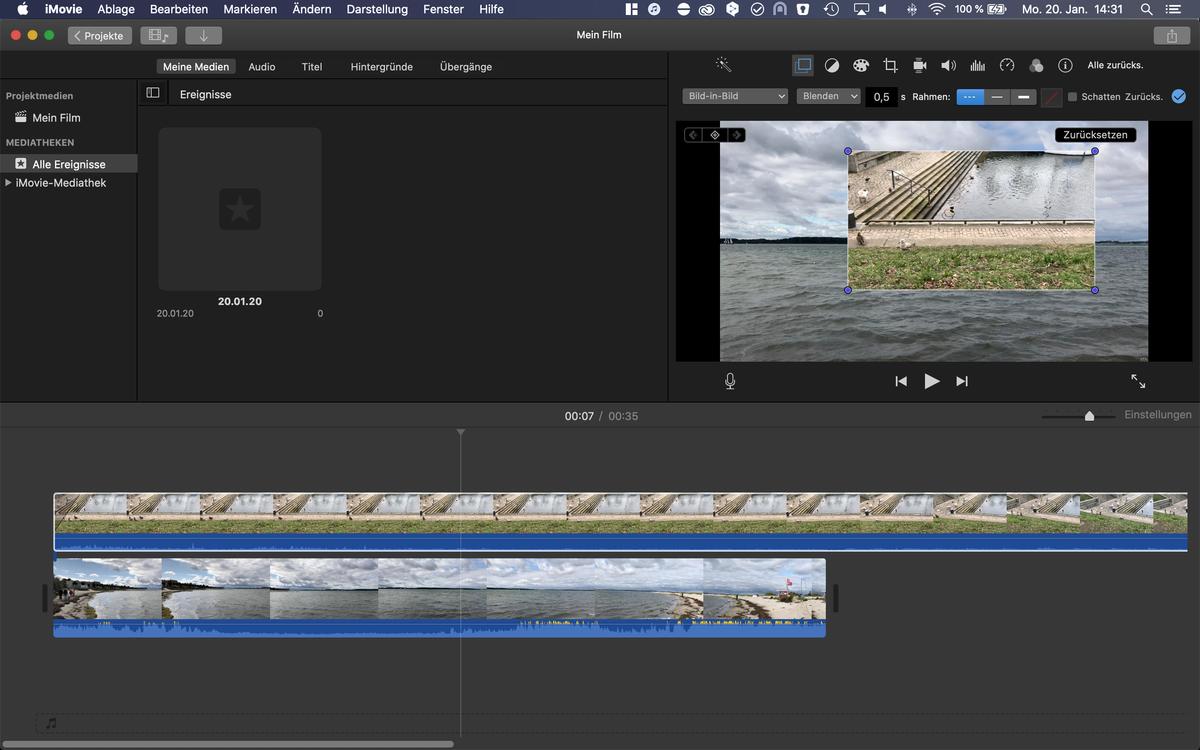Open the stabilization camera icon
Viewport: 1200px width, 750px height.
point(919,65)
